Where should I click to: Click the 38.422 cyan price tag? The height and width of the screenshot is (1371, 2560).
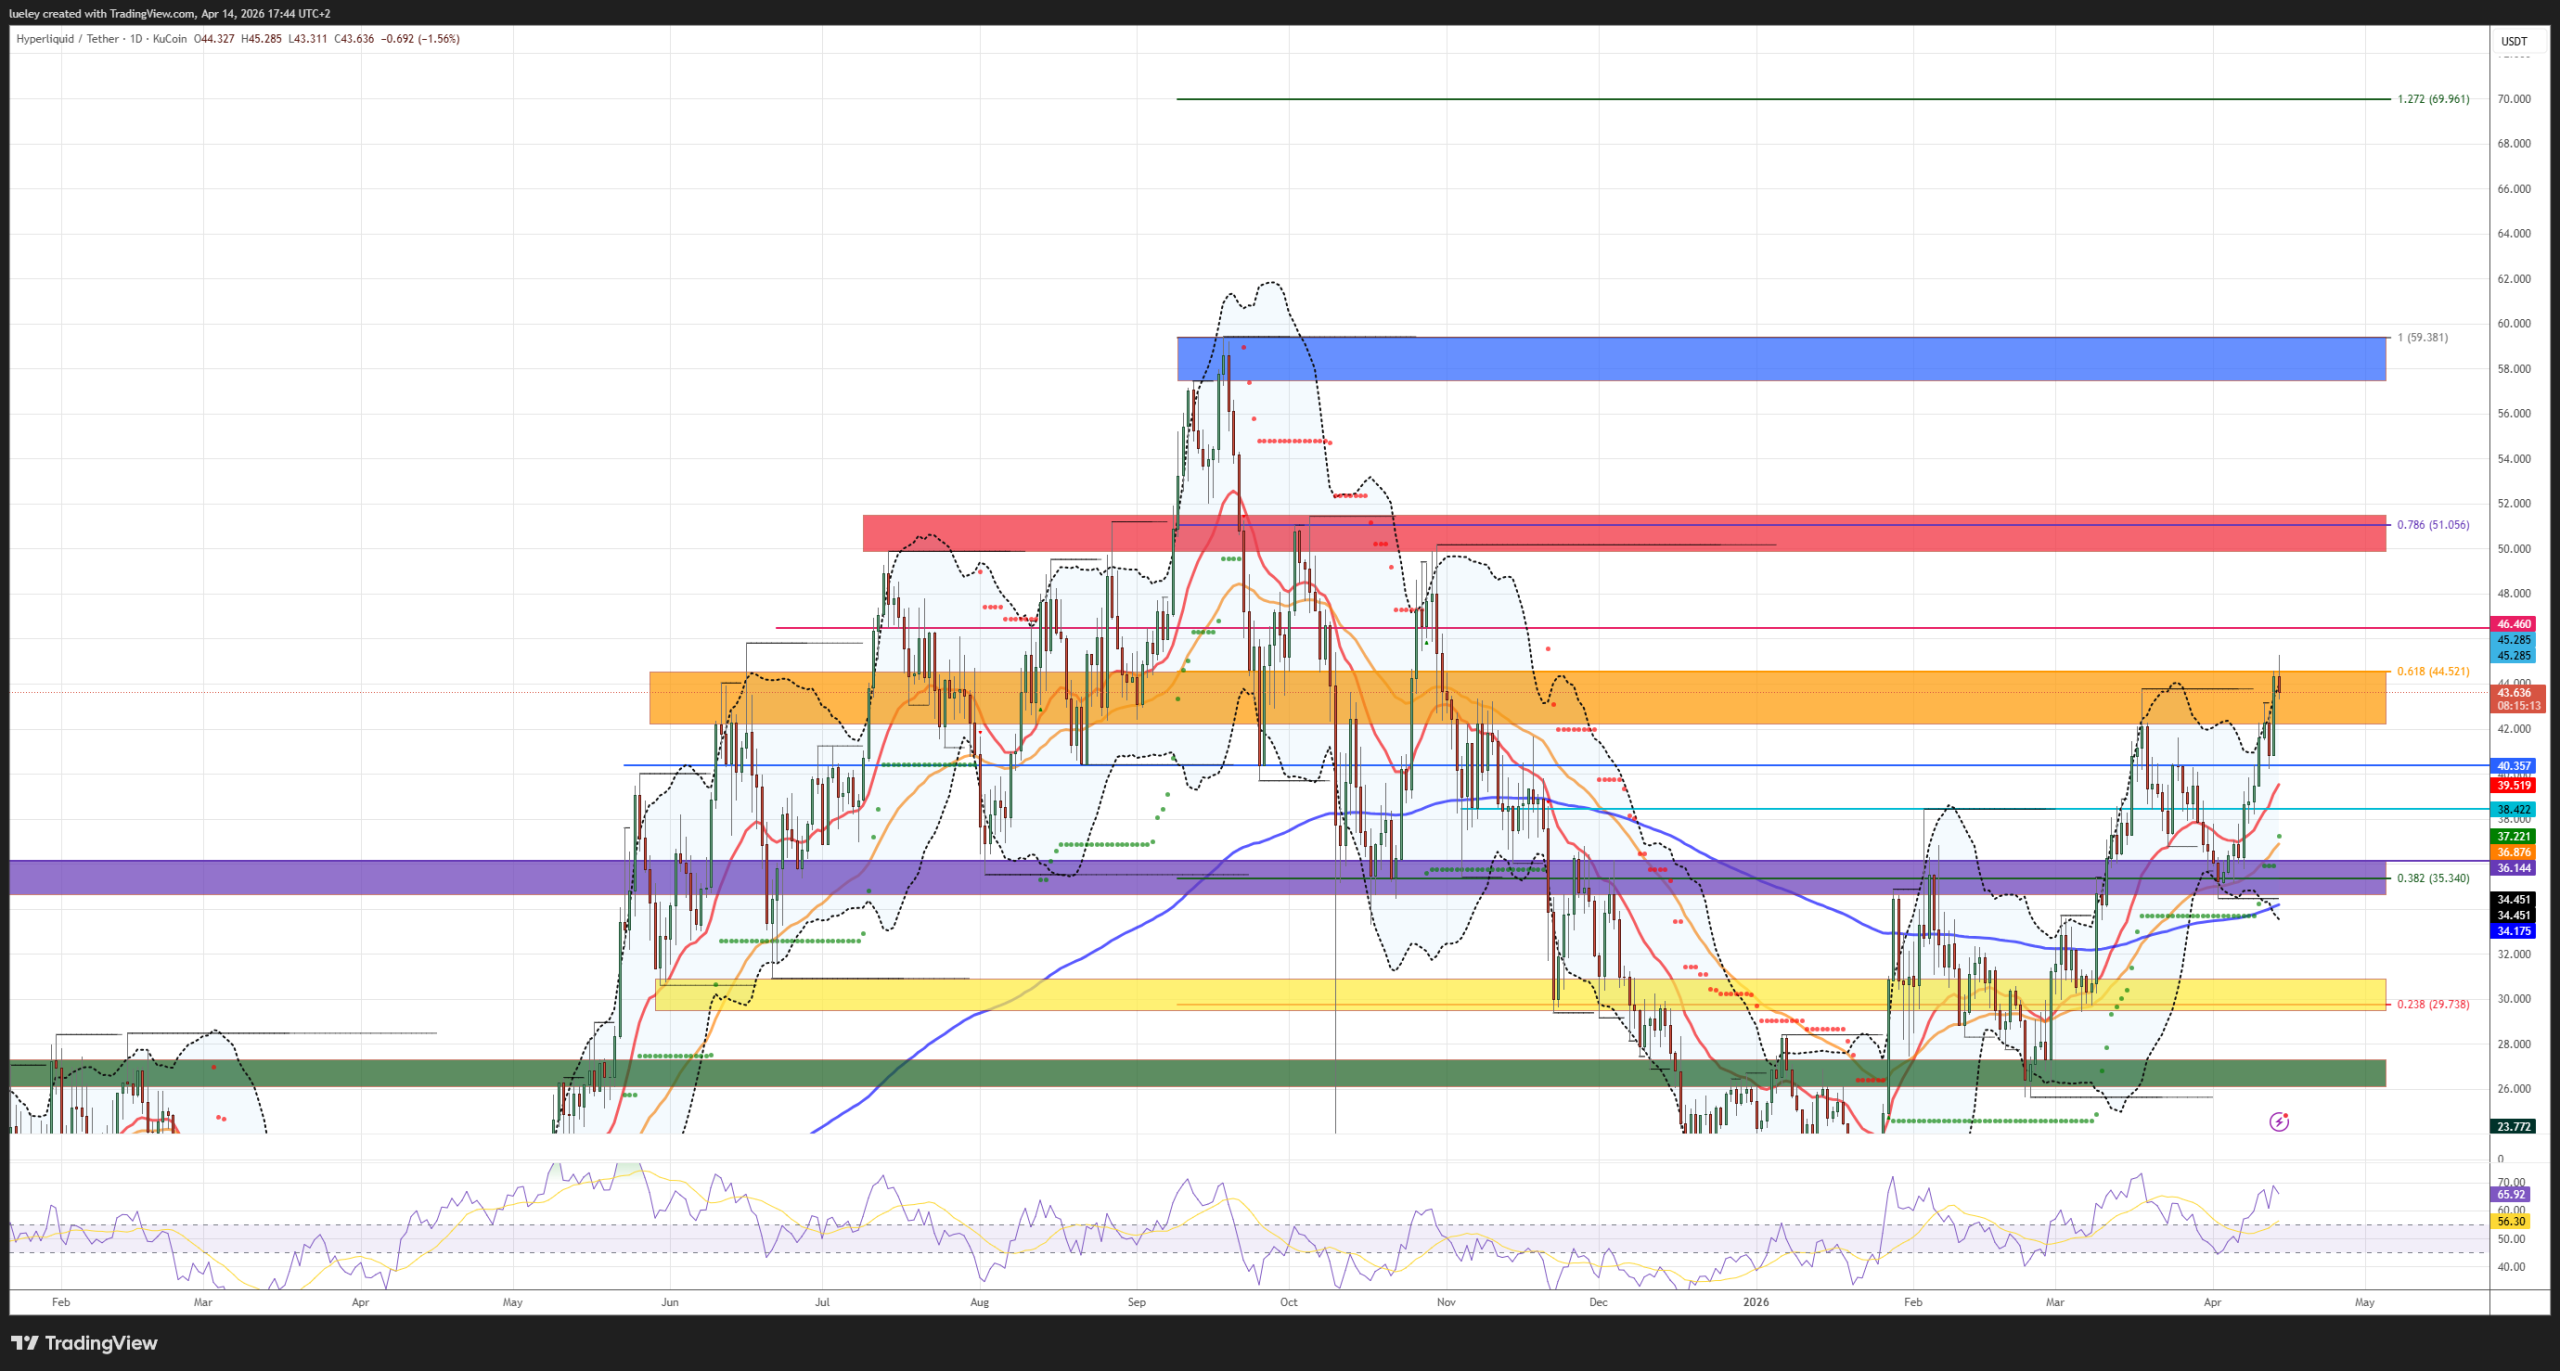(x=2513, y=810)
